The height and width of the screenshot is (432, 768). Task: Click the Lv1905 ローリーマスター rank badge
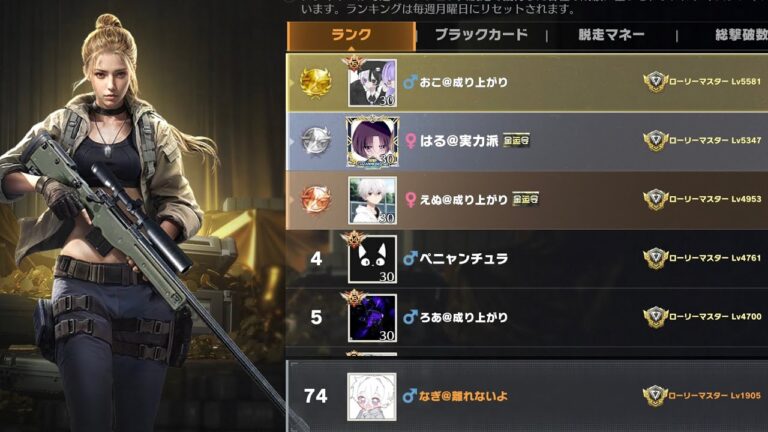(656, 395)
